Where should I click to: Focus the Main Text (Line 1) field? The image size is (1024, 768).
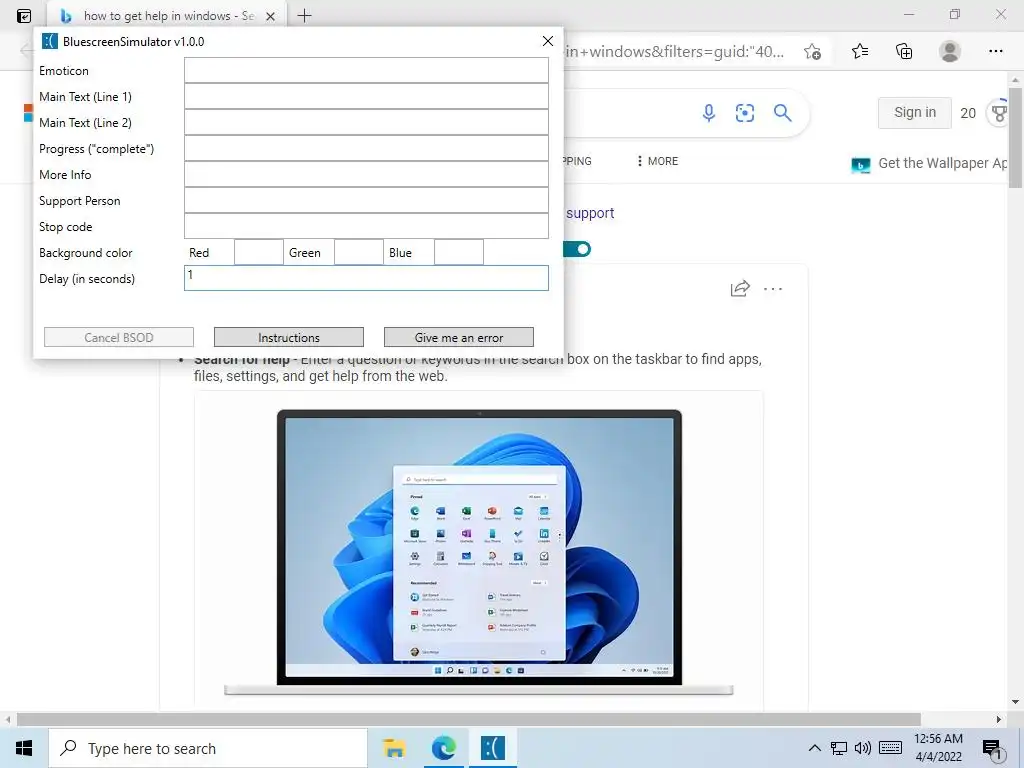coord(366,96)
